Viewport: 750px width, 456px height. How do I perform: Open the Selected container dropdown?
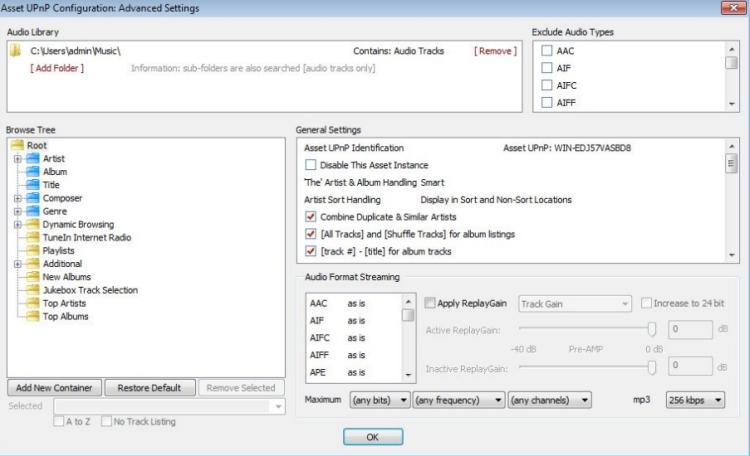tap(170, 406)
